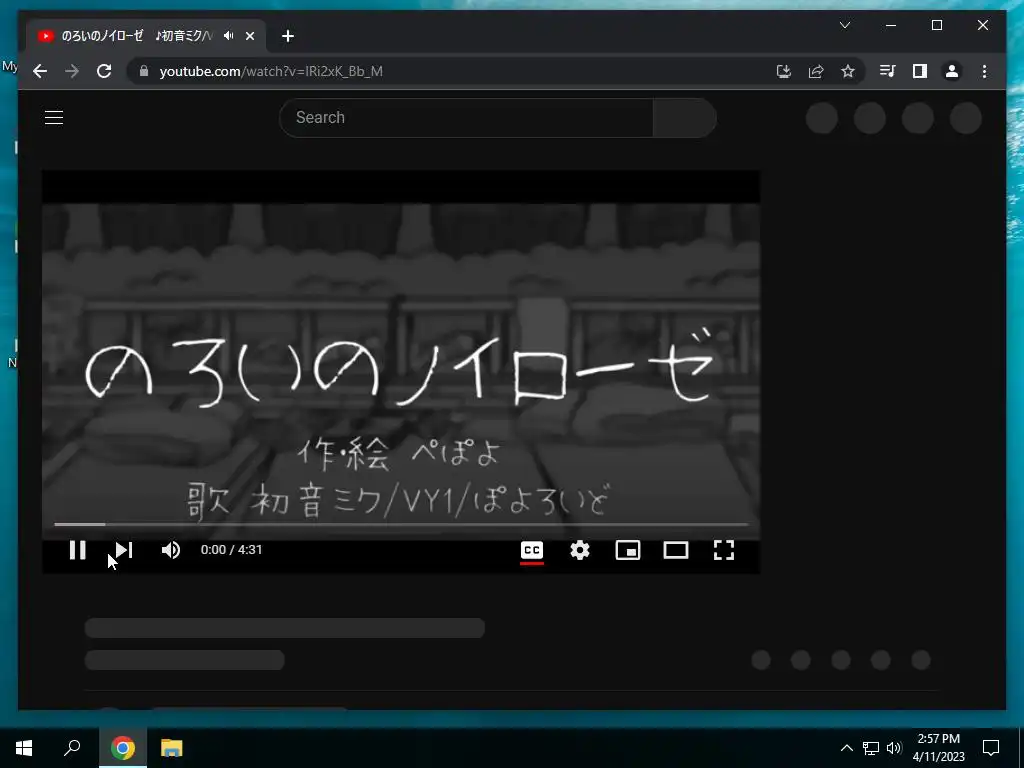Open a new tab
This screenshot has width=1024, height=768.
(288, 37)
